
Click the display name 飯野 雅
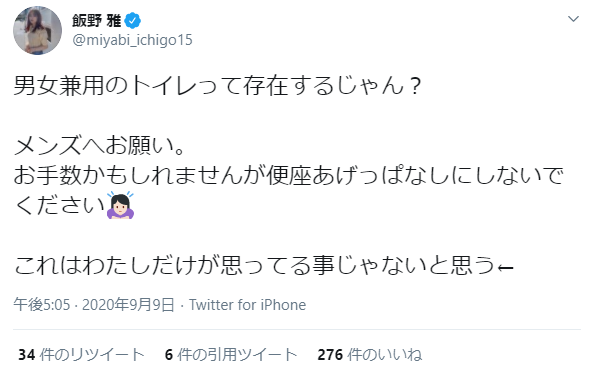click(x=96, y=20)
